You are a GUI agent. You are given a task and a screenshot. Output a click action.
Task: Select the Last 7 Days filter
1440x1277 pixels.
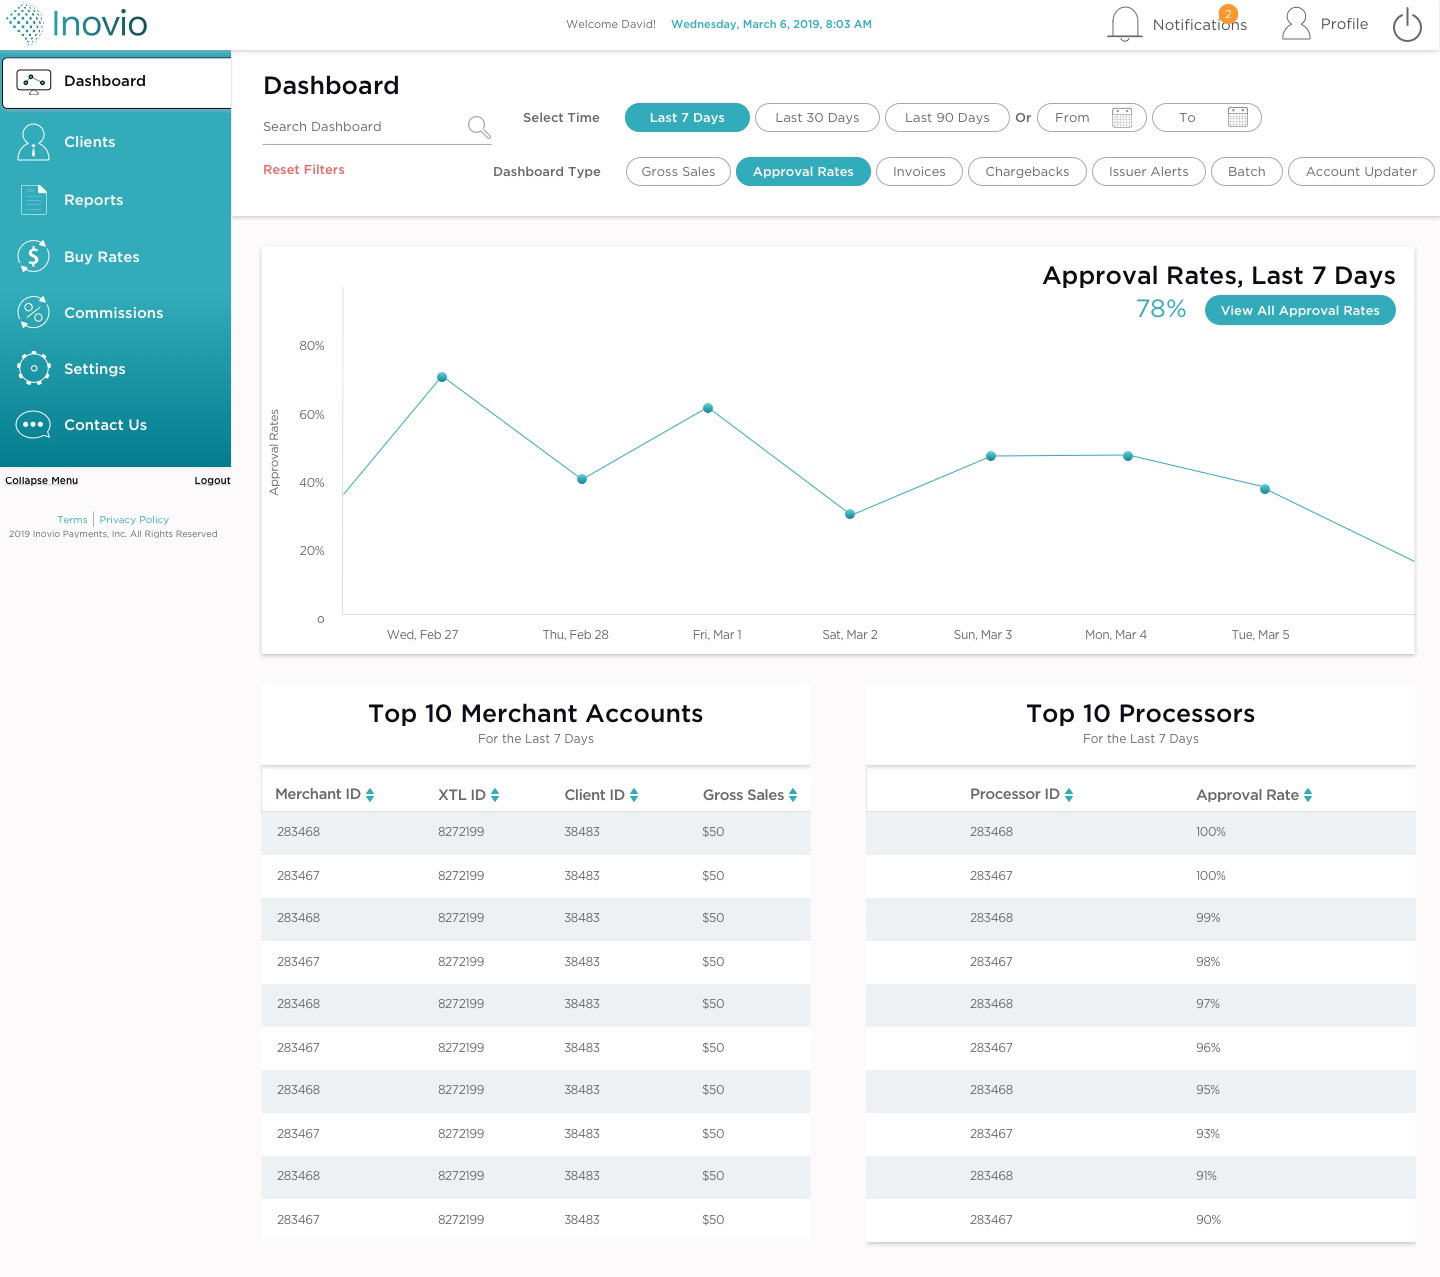point(687,118)
